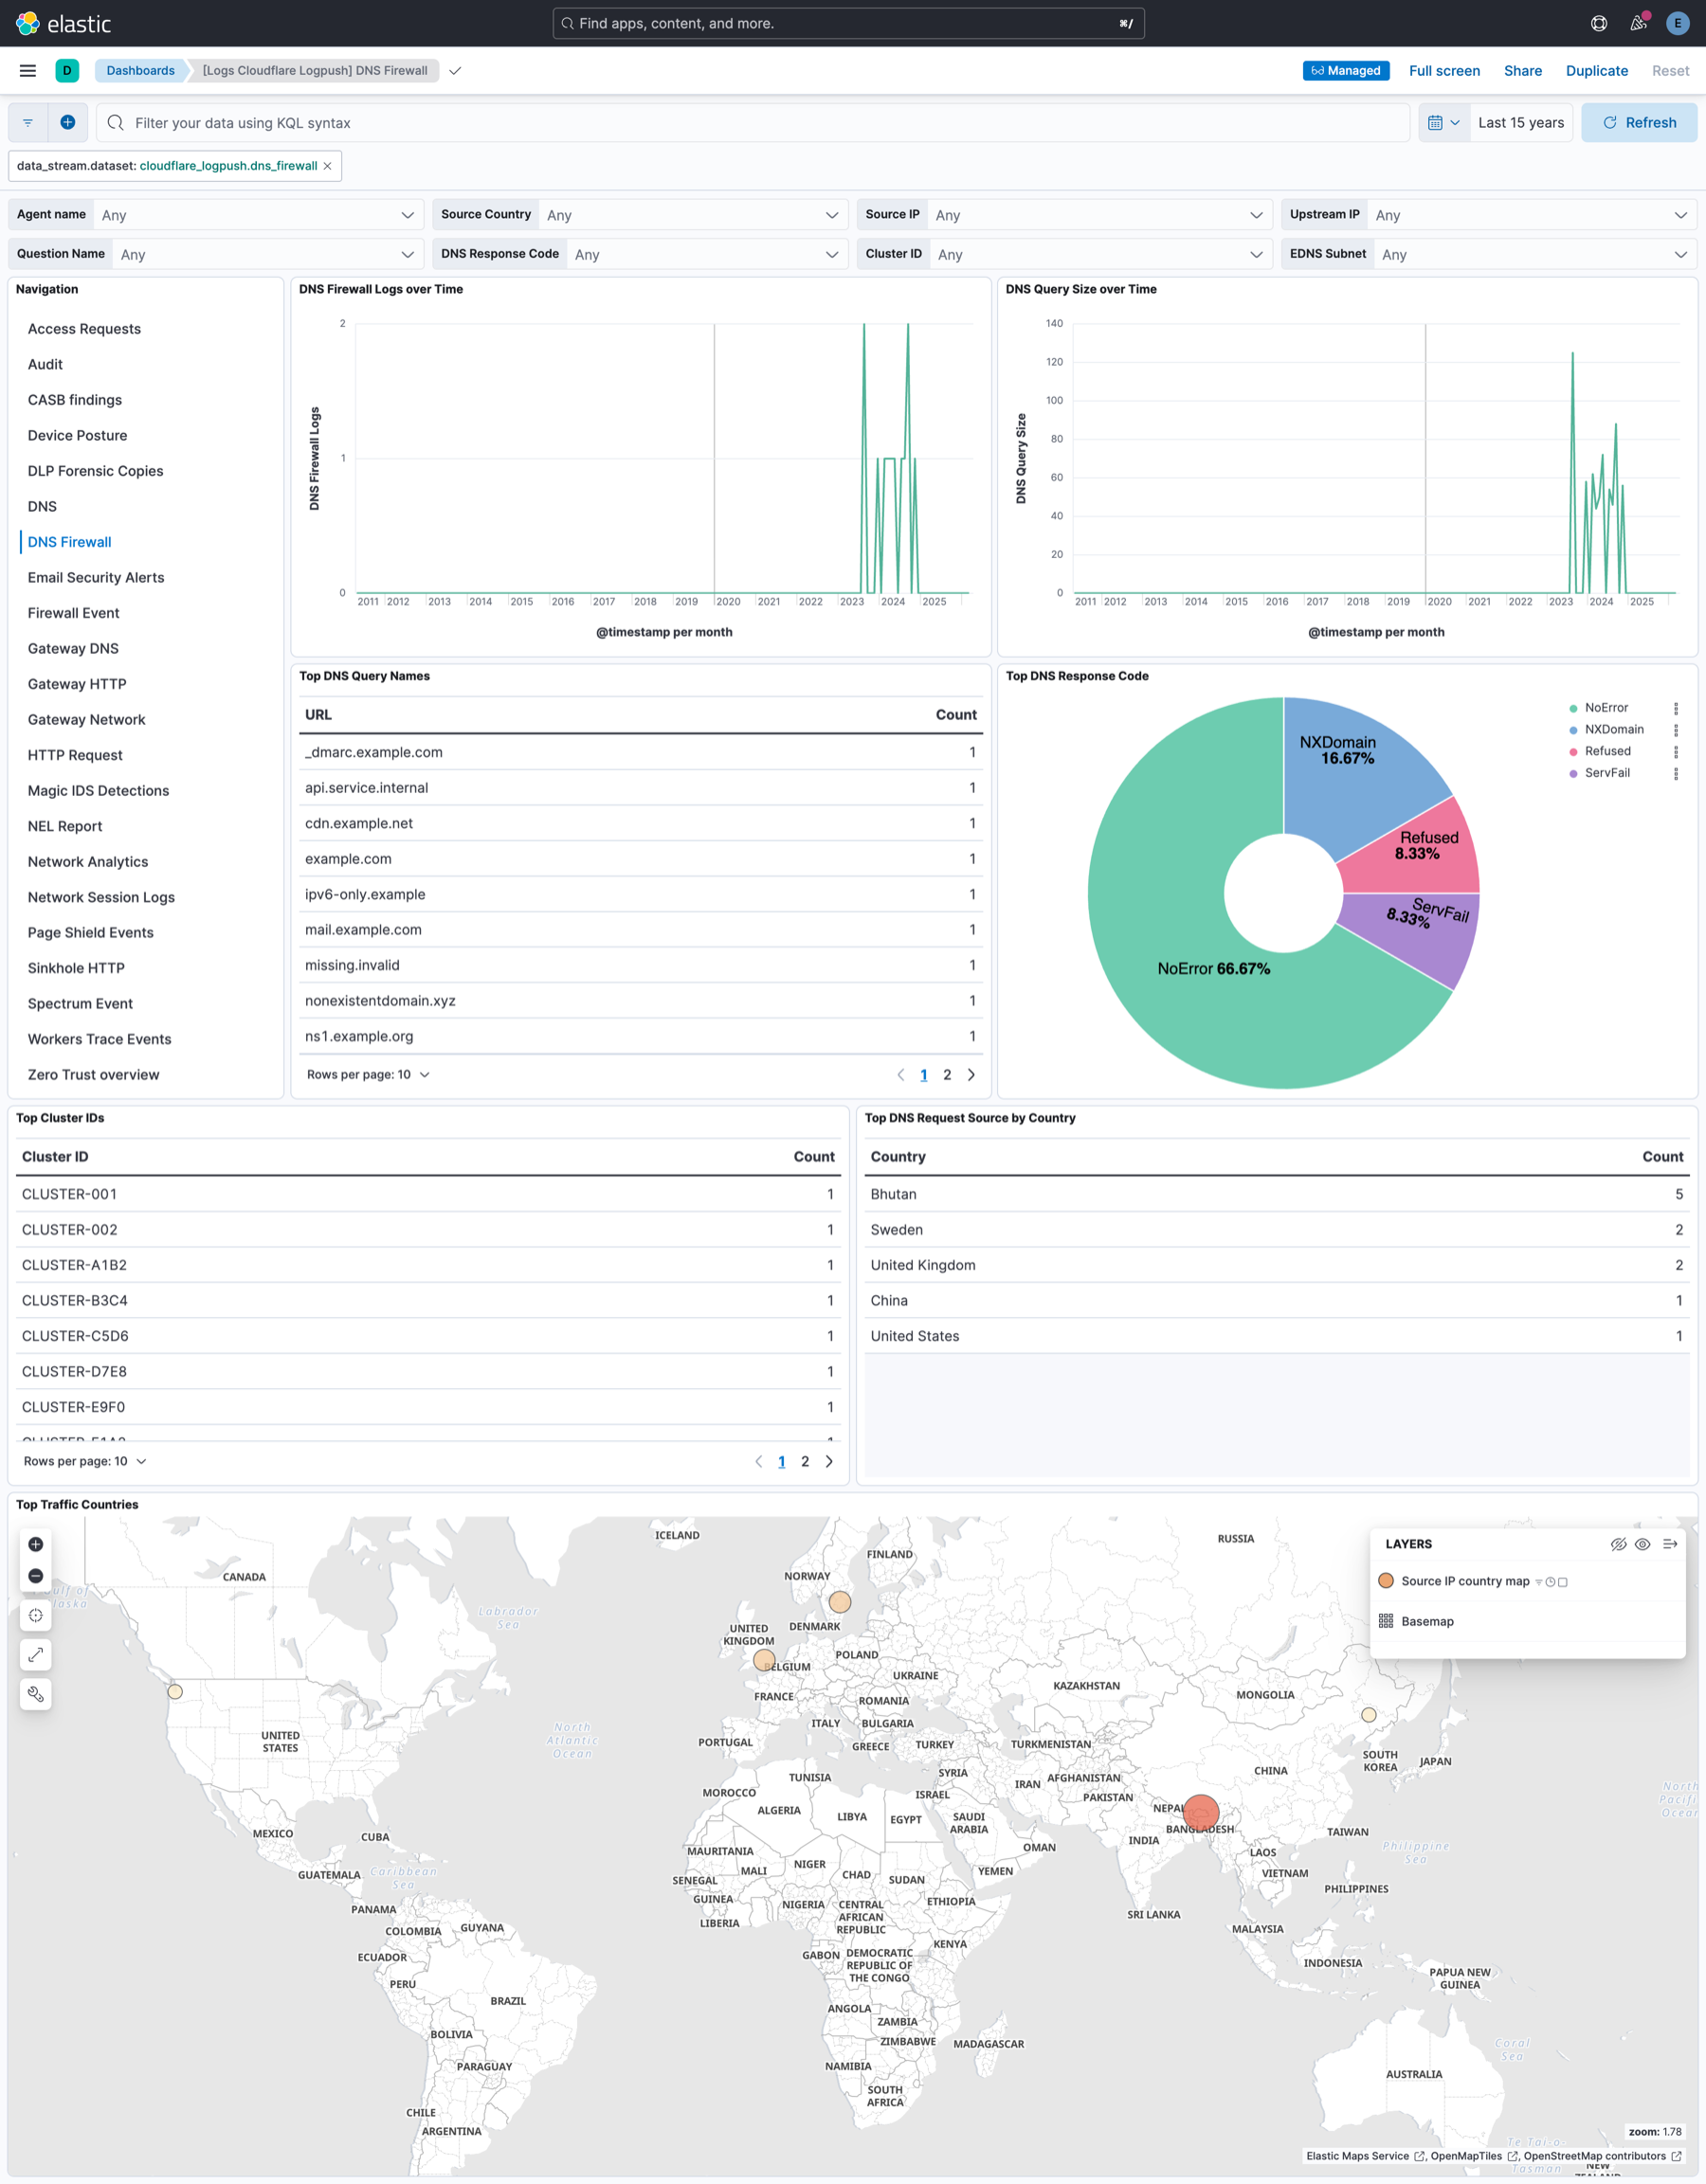The width and height of the screenshot is (1706, 2184).
Task: Open Last 15 years time picker
Action: [1521, 123]
